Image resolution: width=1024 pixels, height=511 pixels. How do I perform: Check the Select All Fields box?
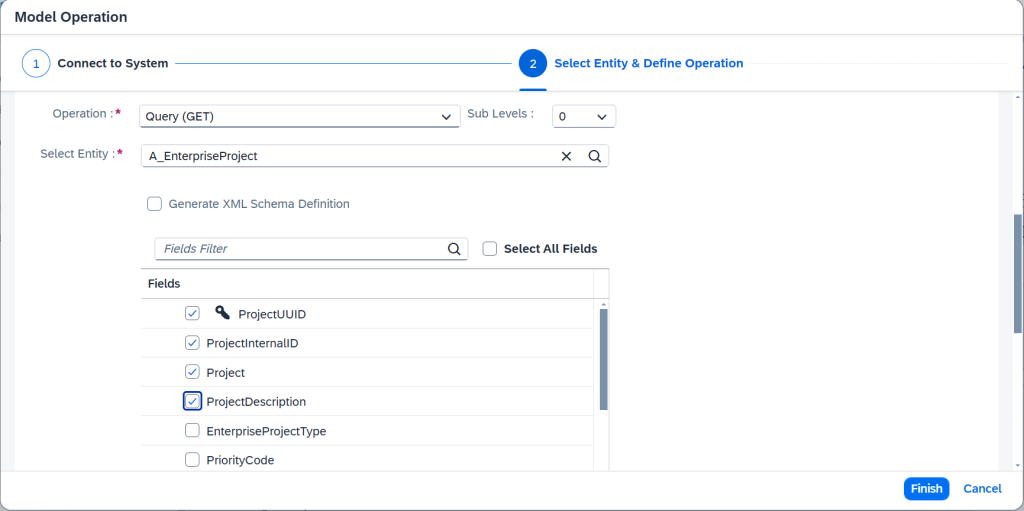point(490,249)
